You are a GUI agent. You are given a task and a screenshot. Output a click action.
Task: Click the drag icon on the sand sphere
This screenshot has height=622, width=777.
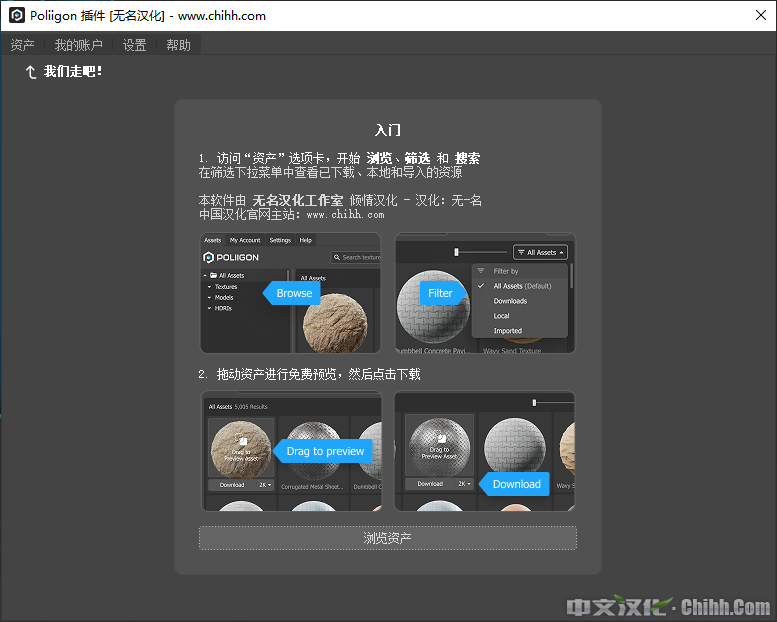(241, 440)
